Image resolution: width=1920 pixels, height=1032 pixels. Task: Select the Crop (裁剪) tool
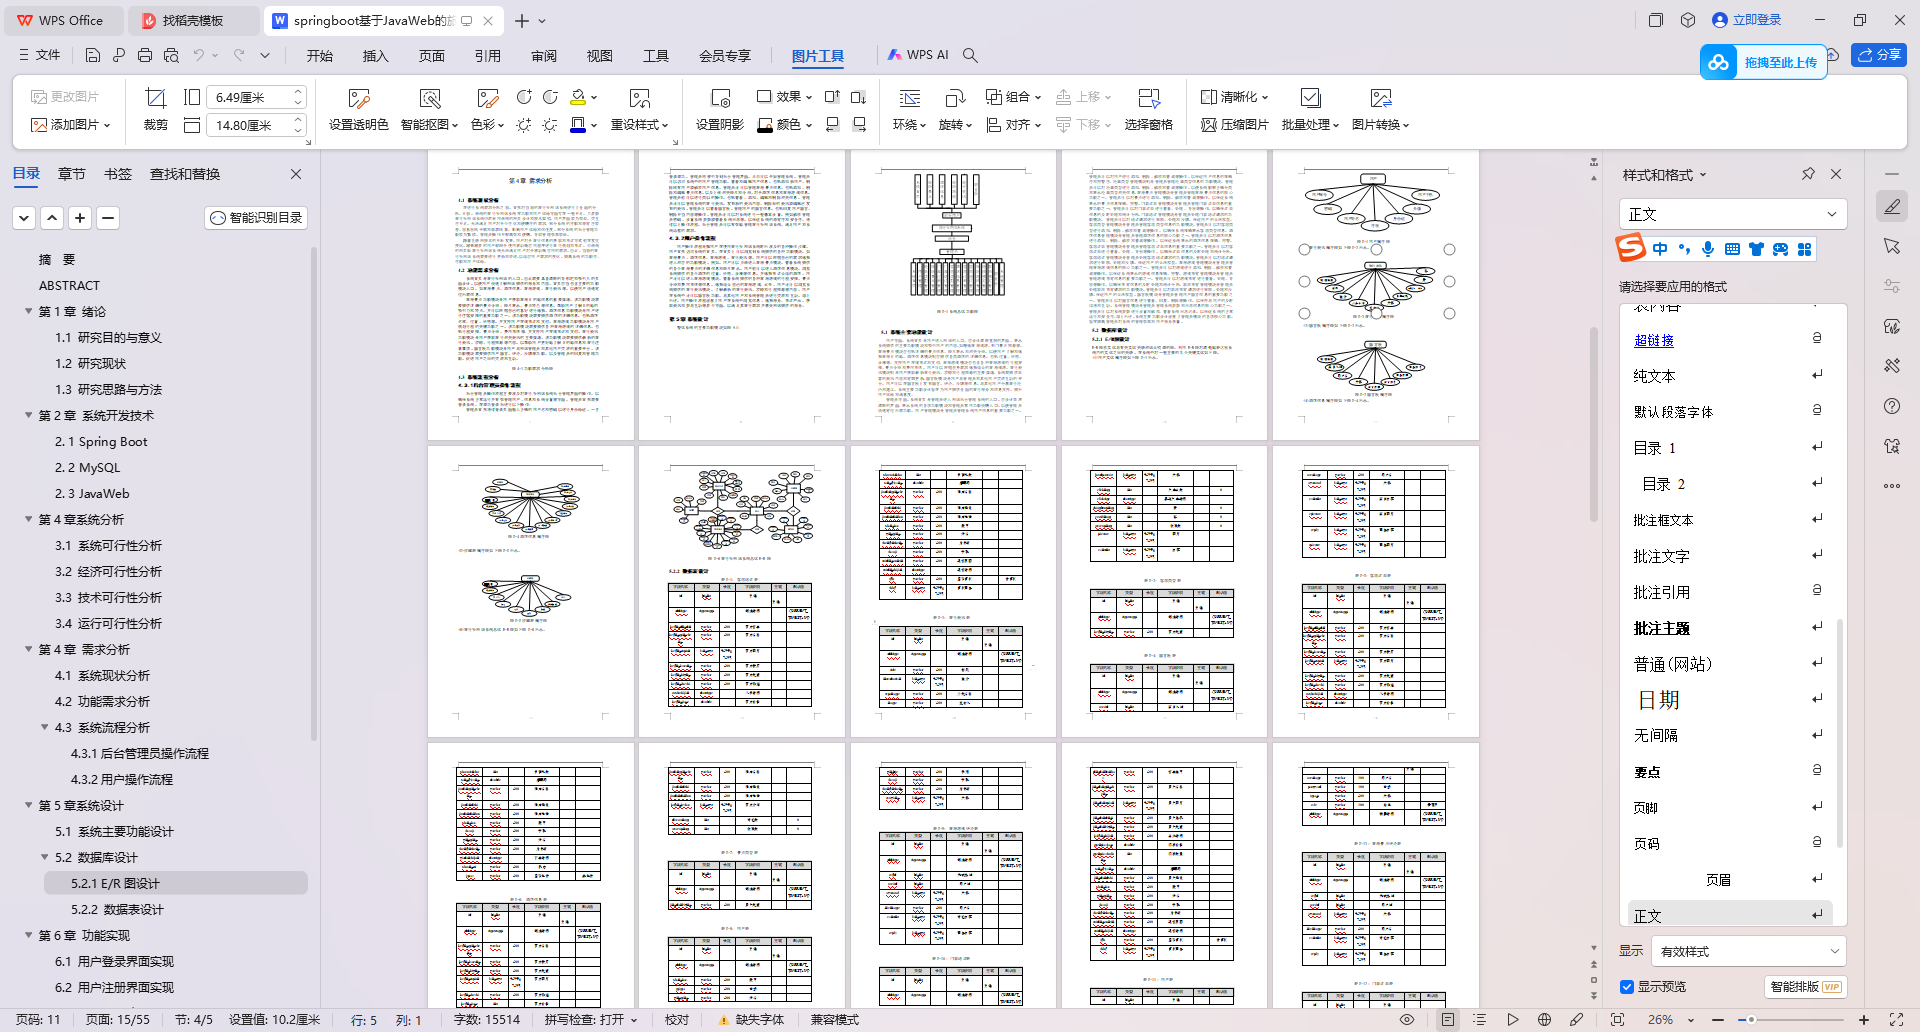(x=155, y=108)
